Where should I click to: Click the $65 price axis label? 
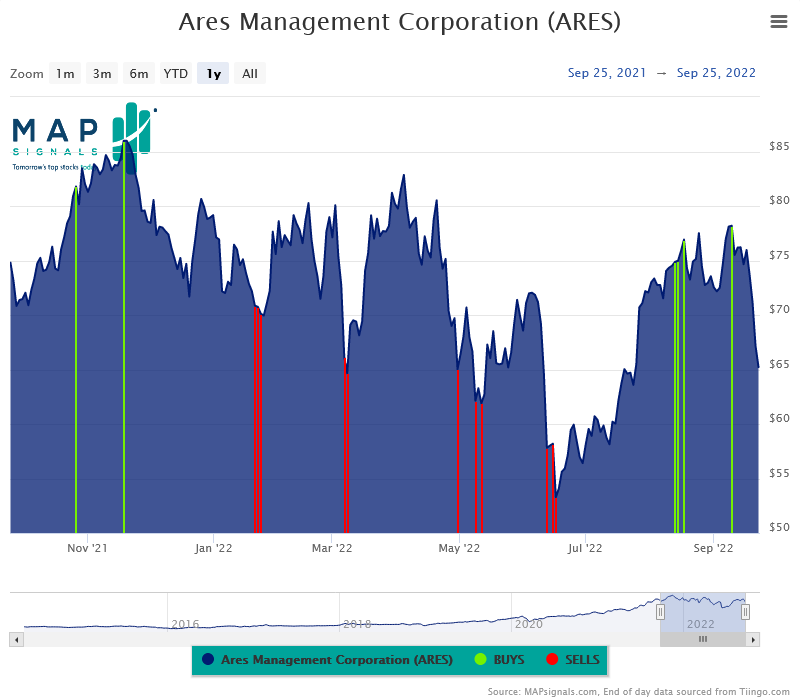point(779,364)
